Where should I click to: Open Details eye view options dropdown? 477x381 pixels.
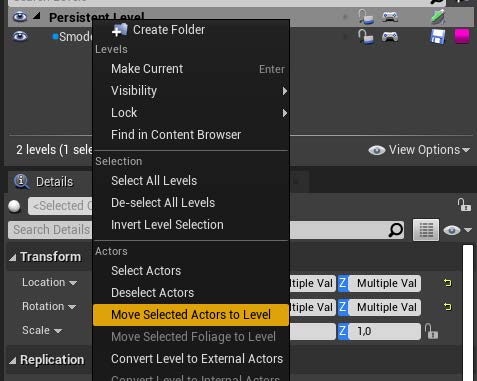click(x=457, y=230)
